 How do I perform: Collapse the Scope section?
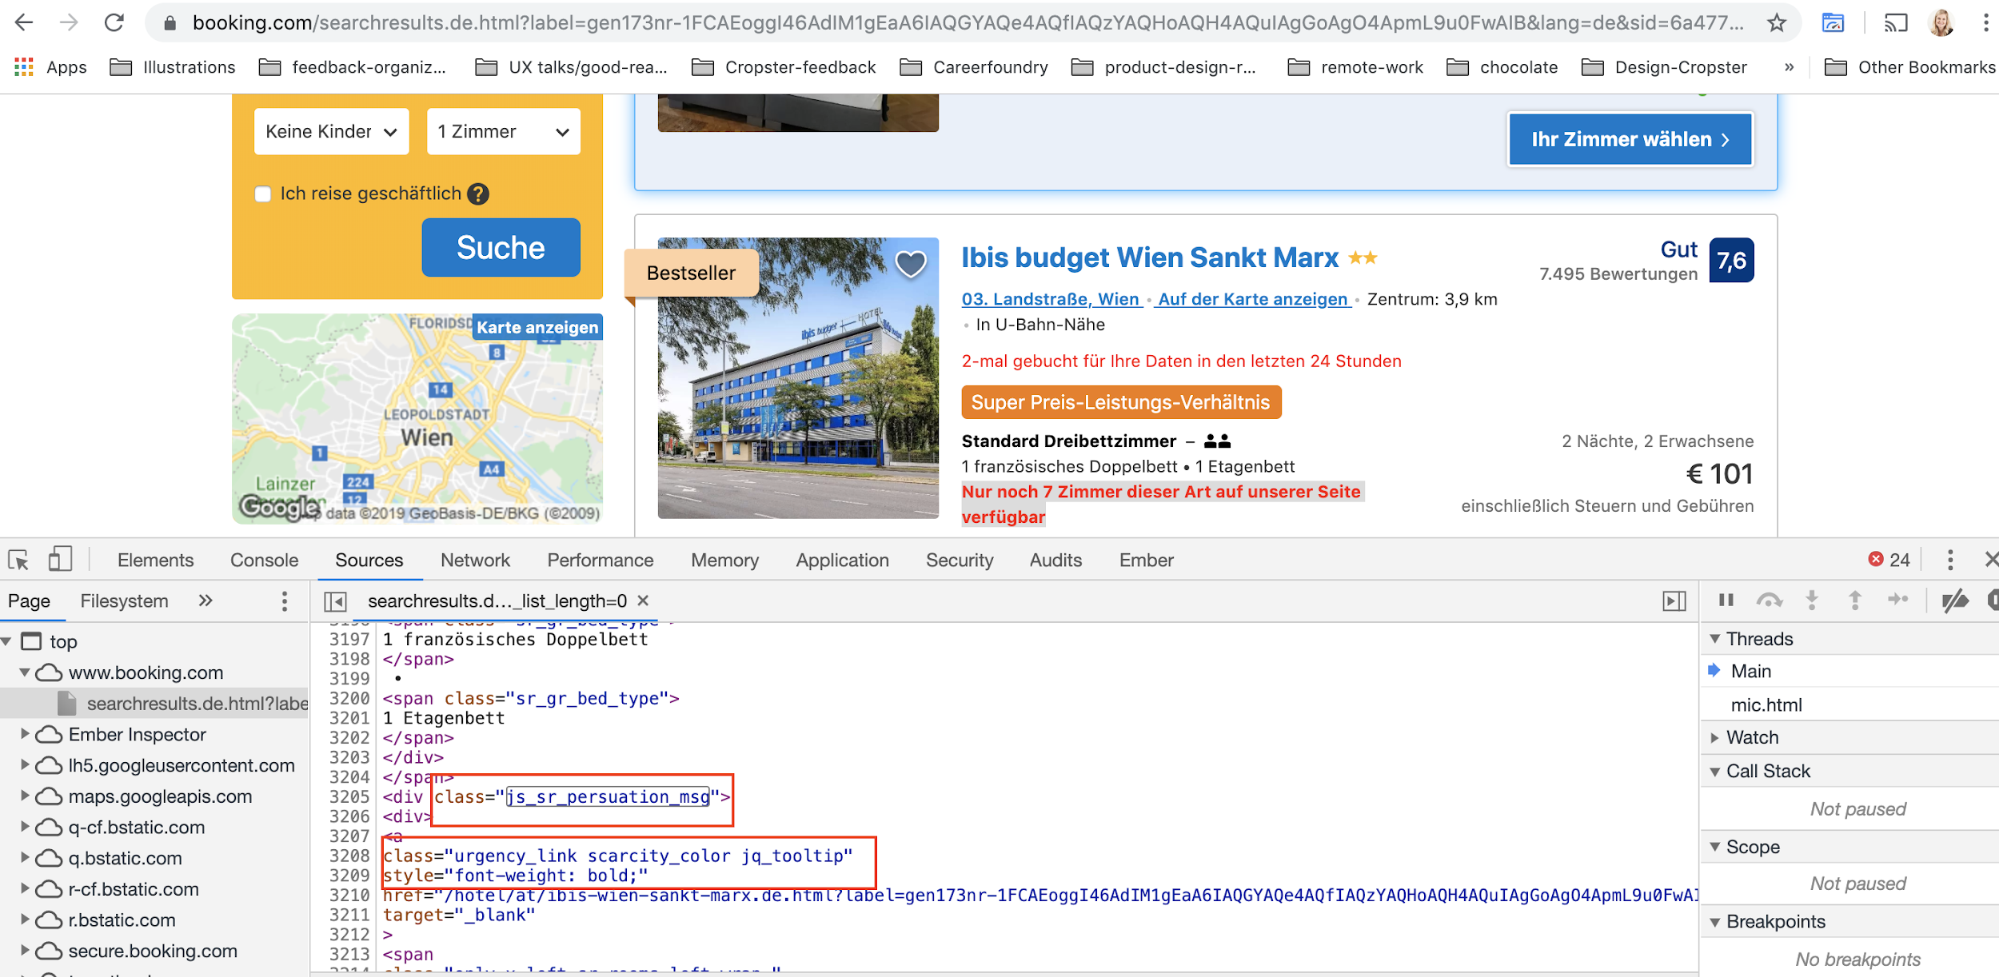click(1715, 847)
